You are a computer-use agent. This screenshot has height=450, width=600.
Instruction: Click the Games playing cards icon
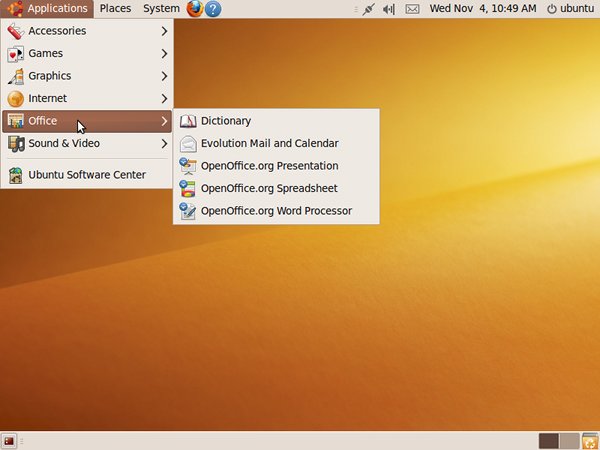[15, 54]
